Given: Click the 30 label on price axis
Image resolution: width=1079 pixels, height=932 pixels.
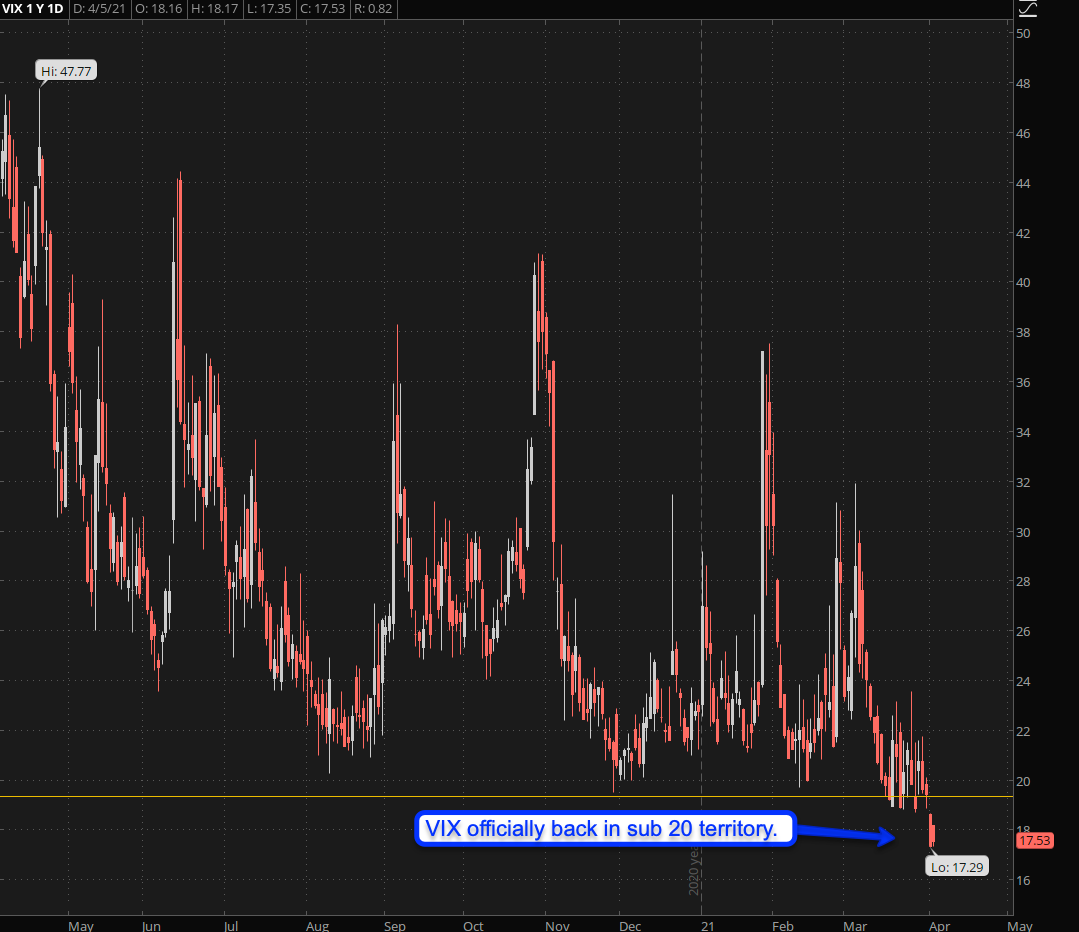Looking at the screenshot, I should click(1023, 532).
